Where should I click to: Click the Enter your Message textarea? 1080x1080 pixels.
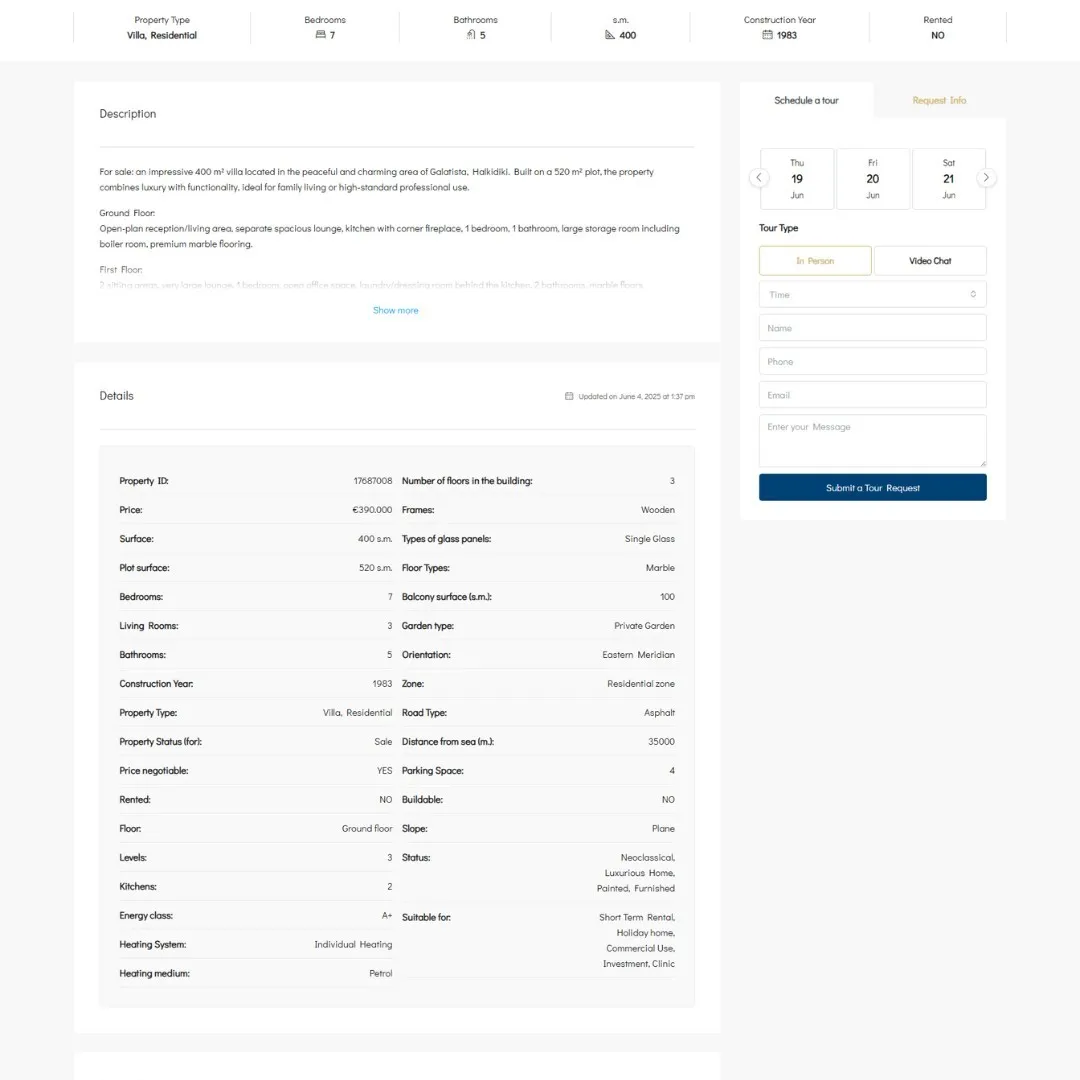[x=873, y=441]
